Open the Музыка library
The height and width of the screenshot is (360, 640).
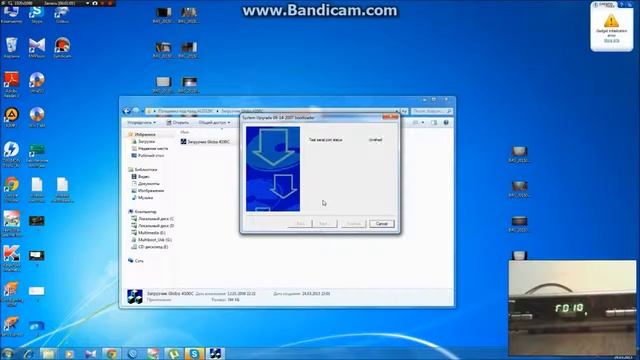point(142,198)
